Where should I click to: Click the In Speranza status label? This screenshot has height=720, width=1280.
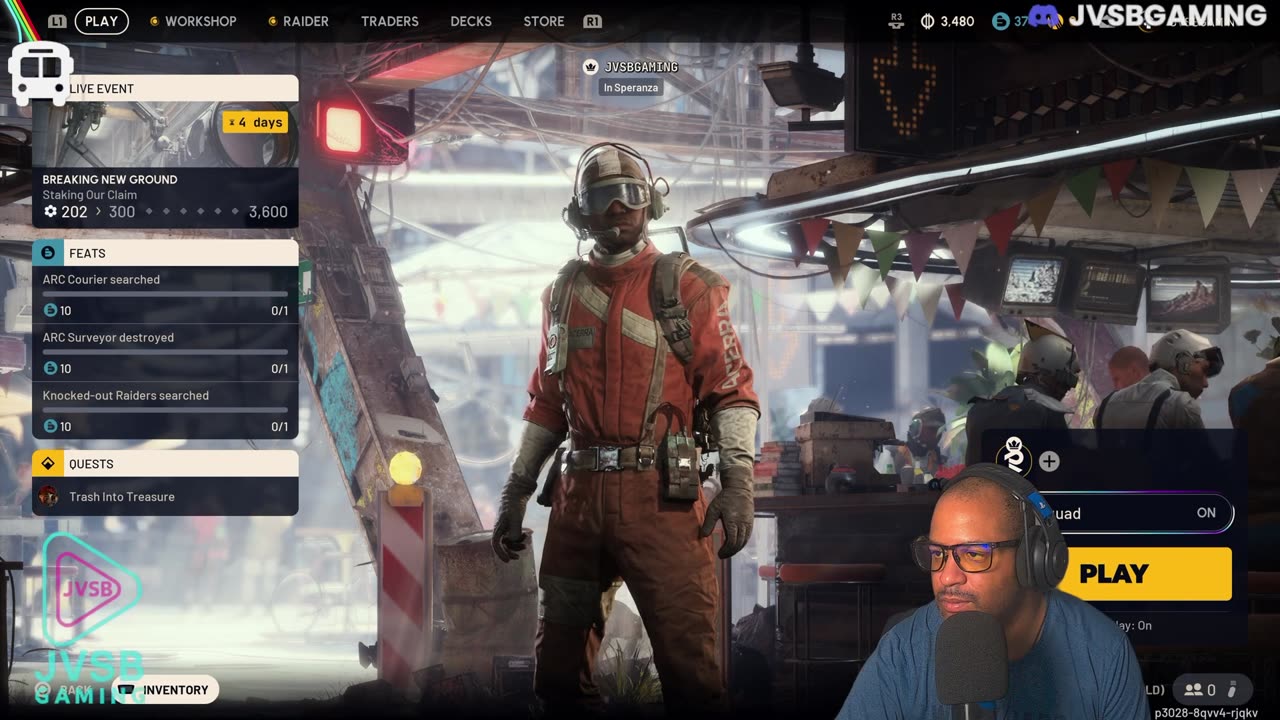click(x=631, y=88)
